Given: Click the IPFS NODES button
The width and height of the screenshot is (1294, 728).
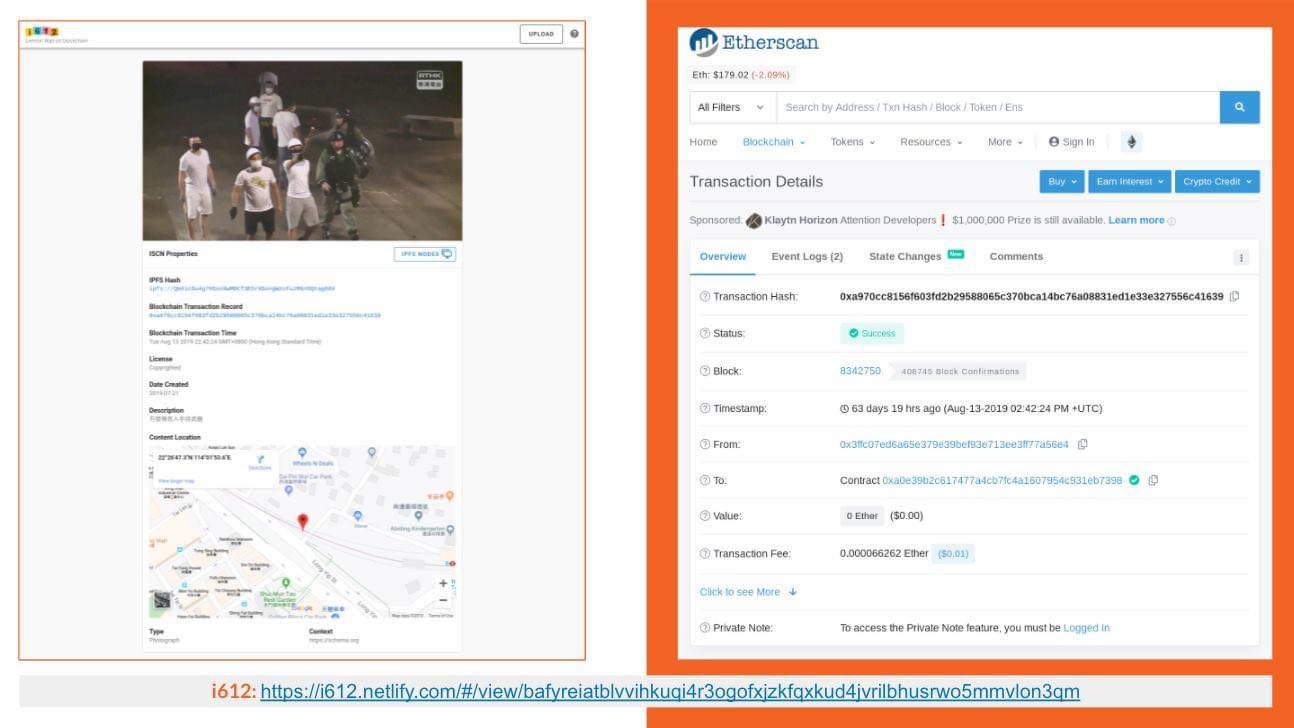Looking at the screenshot, I should click(425, 254).
